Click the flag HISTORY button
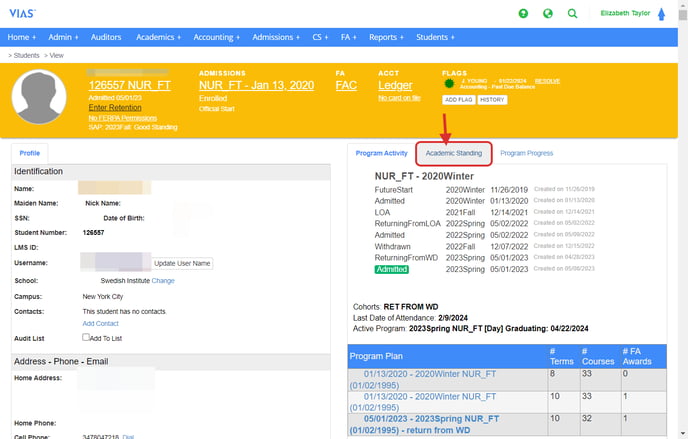Image resolution: width=688 pixels, height=439 pixels. pos(492,100)
